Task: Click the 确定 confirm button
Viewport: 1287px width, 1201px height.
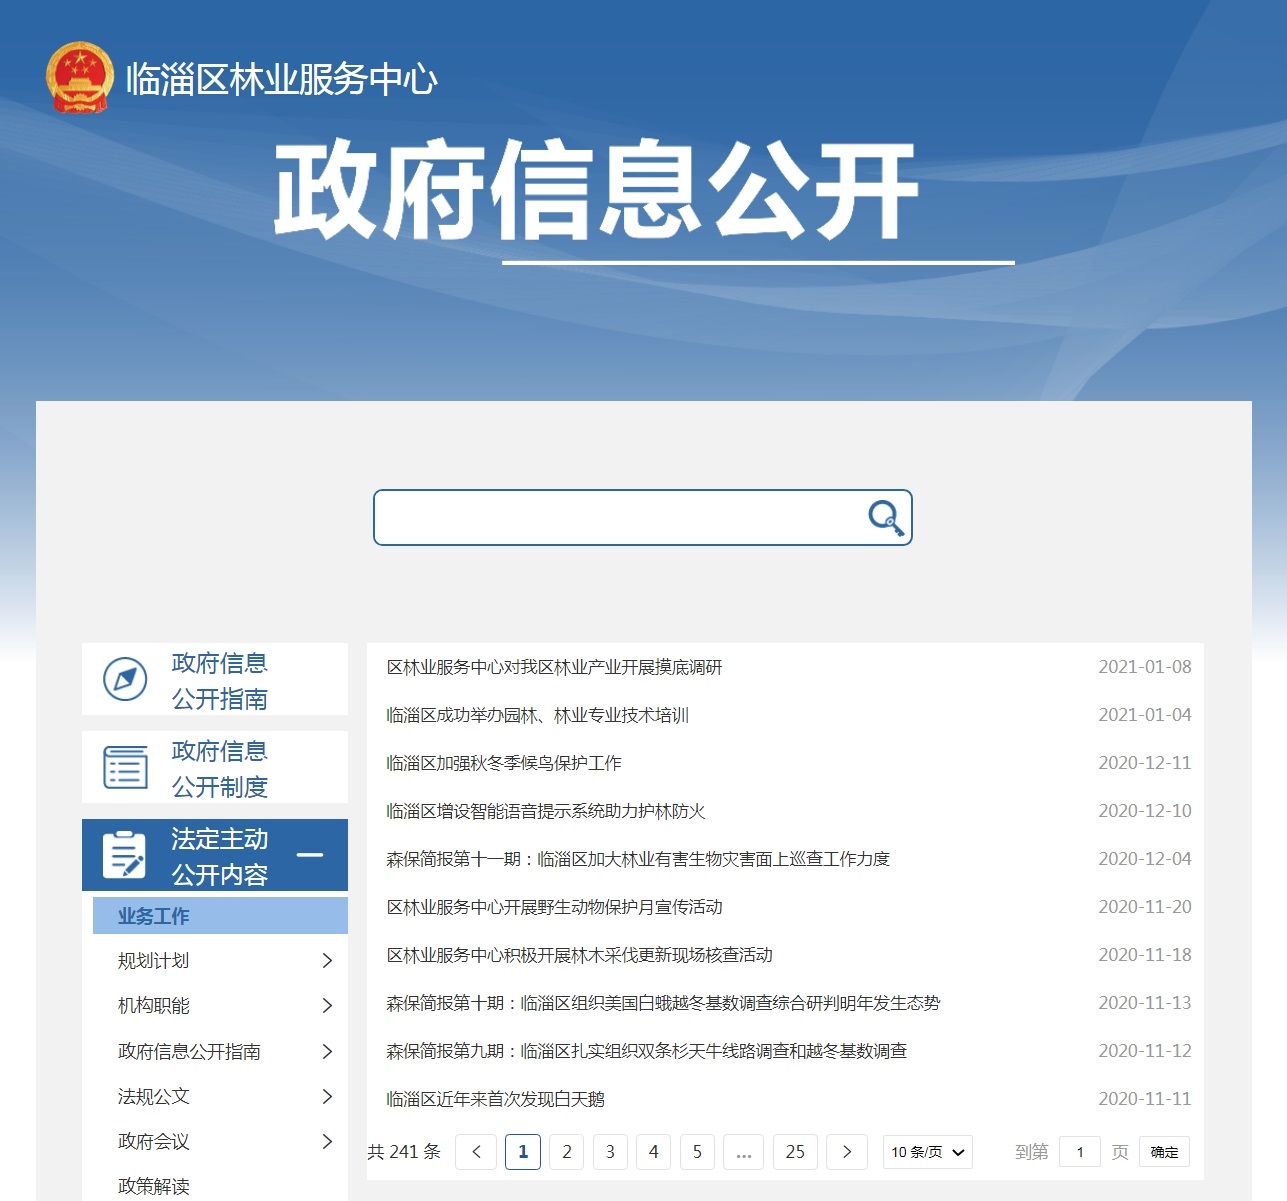Action: 1163,1152
